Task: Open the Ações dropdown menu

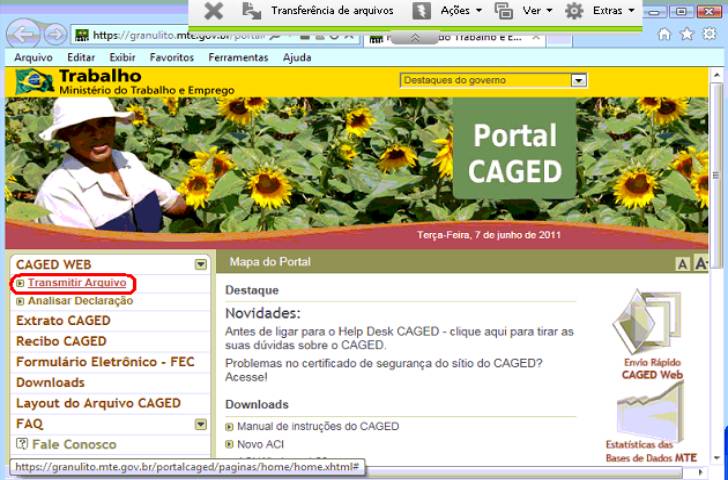Action: click(461, 11)
